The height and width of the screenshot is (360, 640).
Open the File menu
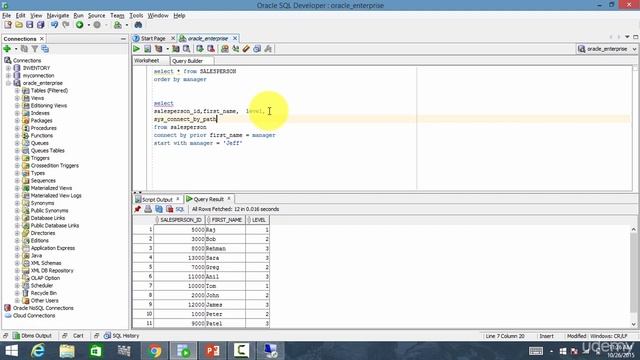(x=7, y=16)
